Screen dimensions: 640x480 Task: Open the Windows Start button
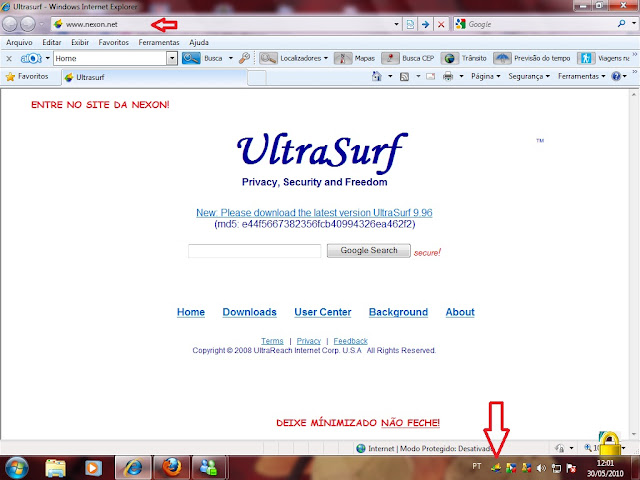tap(16, 468)
